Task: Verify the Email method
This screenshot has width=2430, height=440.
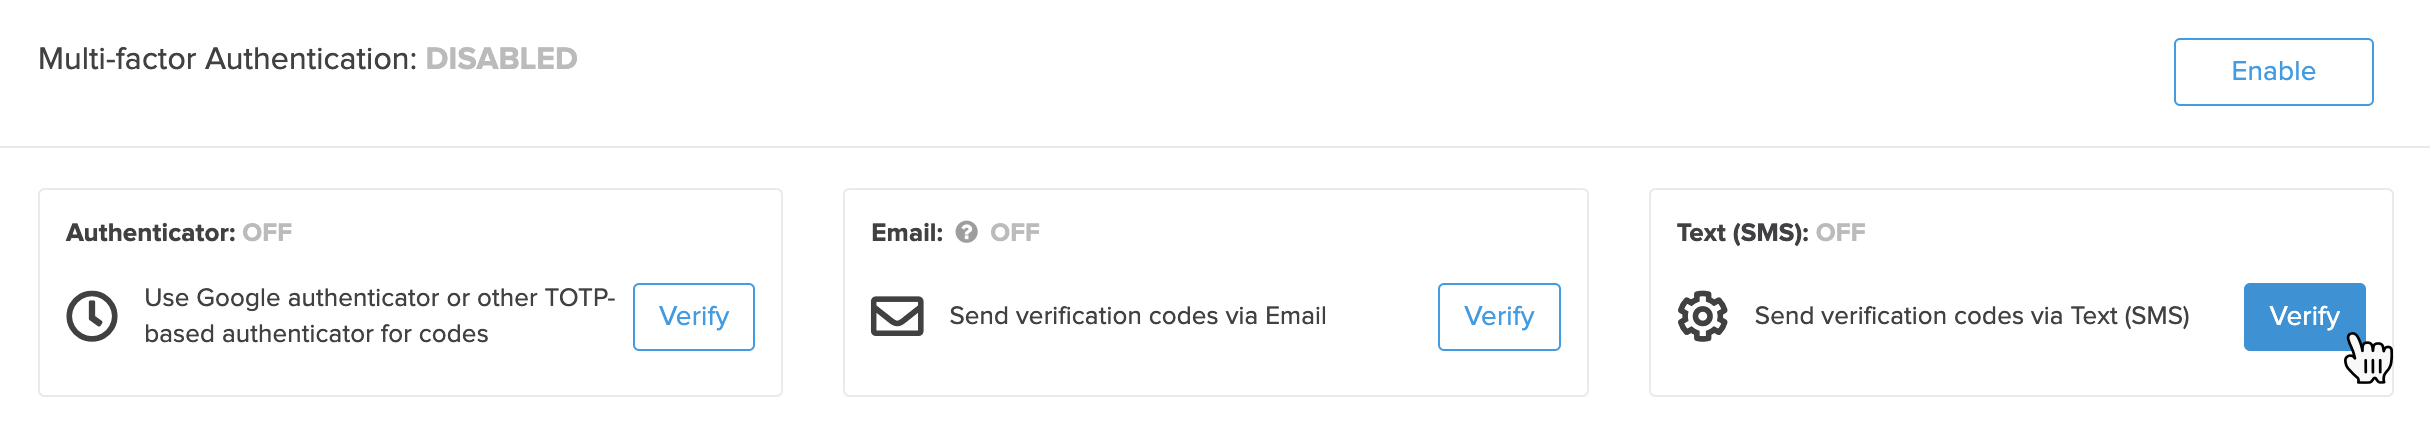Action: coord(1499,317)
